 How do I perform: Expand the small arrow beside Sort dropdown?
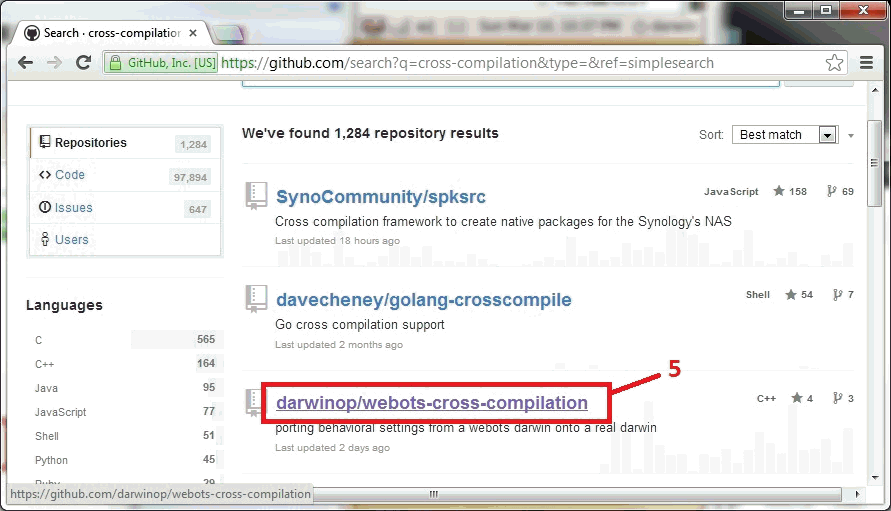click(851, 135)
